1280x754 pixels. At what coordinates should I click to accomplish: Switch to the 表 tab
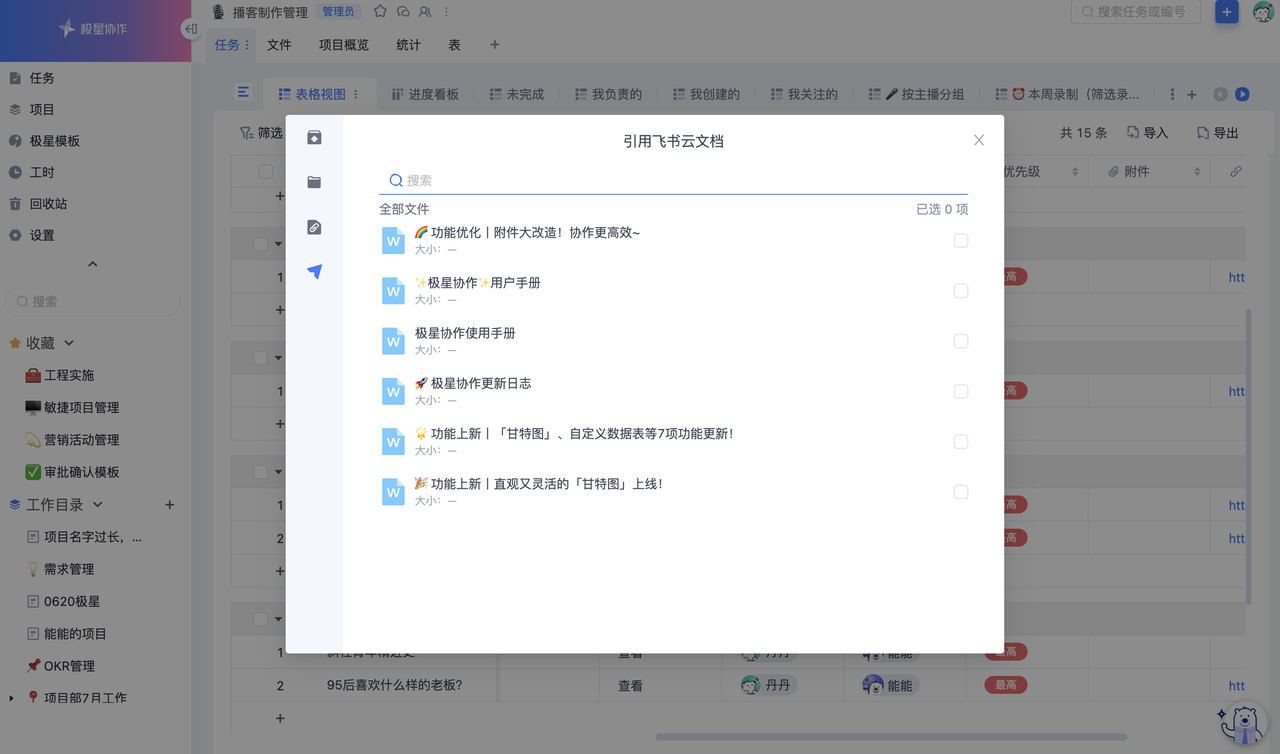pyautogui.click(x=455, y=45)
